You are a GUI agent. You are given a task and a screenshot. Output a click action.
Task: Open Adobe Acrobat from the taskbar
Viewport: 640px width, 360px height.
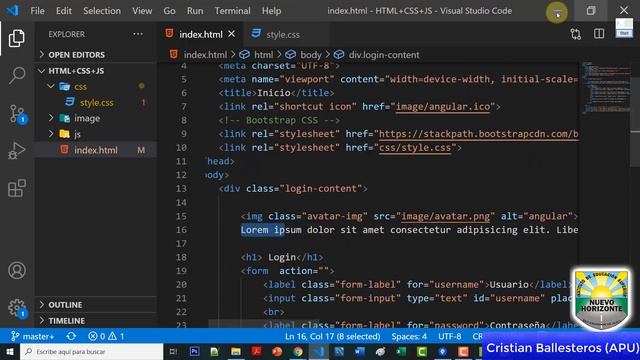point(256,351)
